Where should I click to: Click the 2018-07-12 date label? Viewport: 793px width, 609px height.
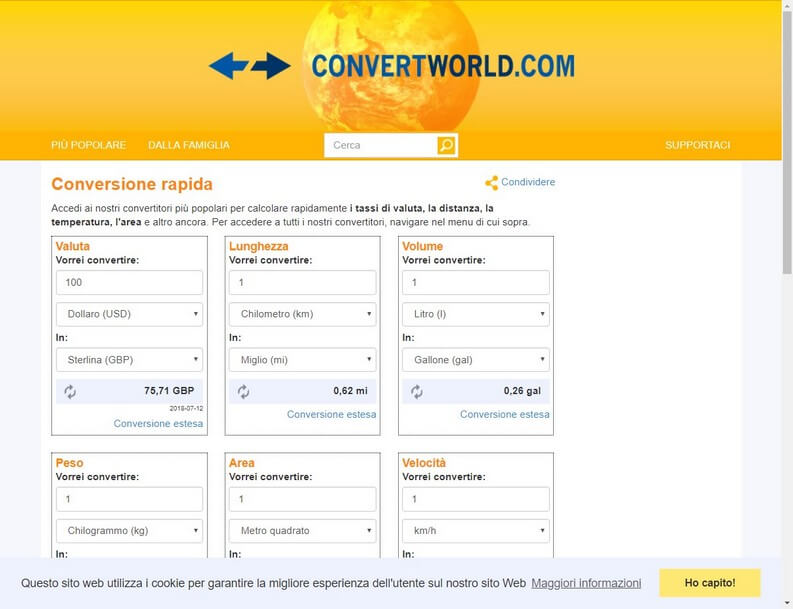[186, 408]
